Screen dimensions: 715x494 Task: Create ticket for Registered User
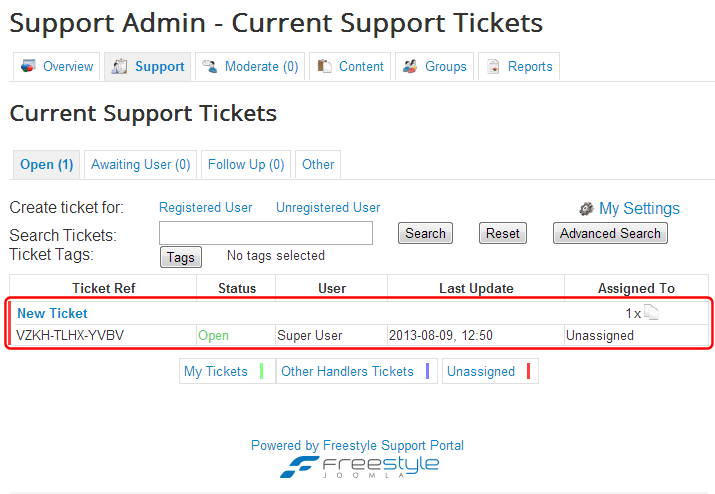pyautogui.click(x=205, y=208)
